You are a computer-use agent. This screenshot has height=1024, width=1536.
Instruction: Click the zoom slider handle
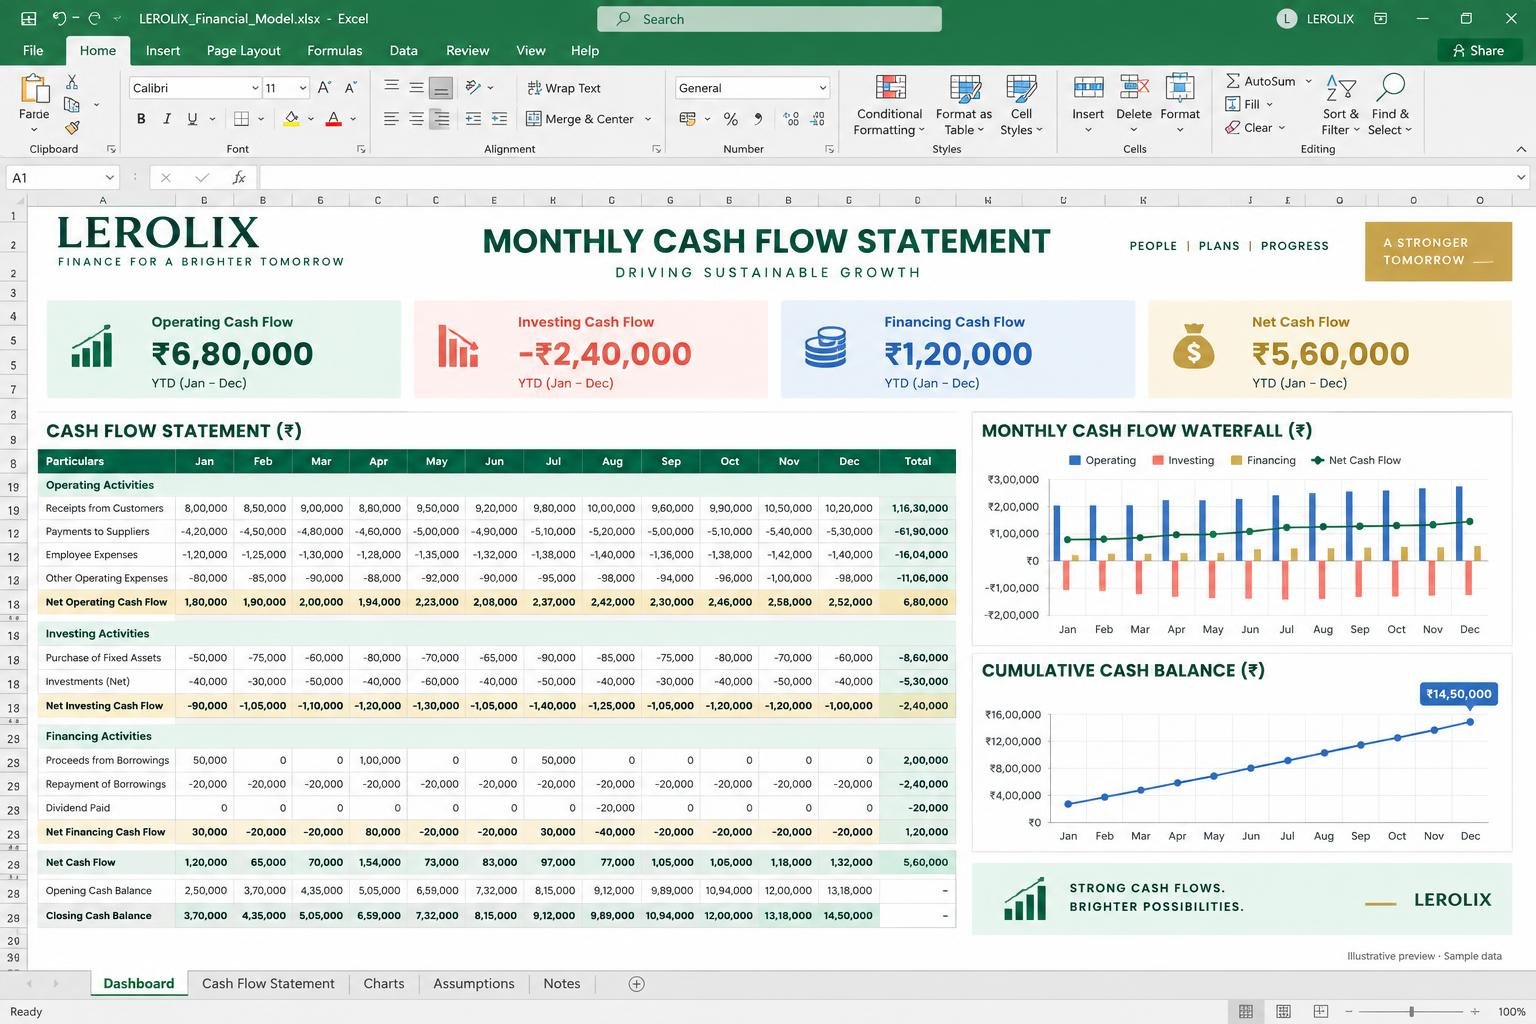(x=1411, y=1012)
